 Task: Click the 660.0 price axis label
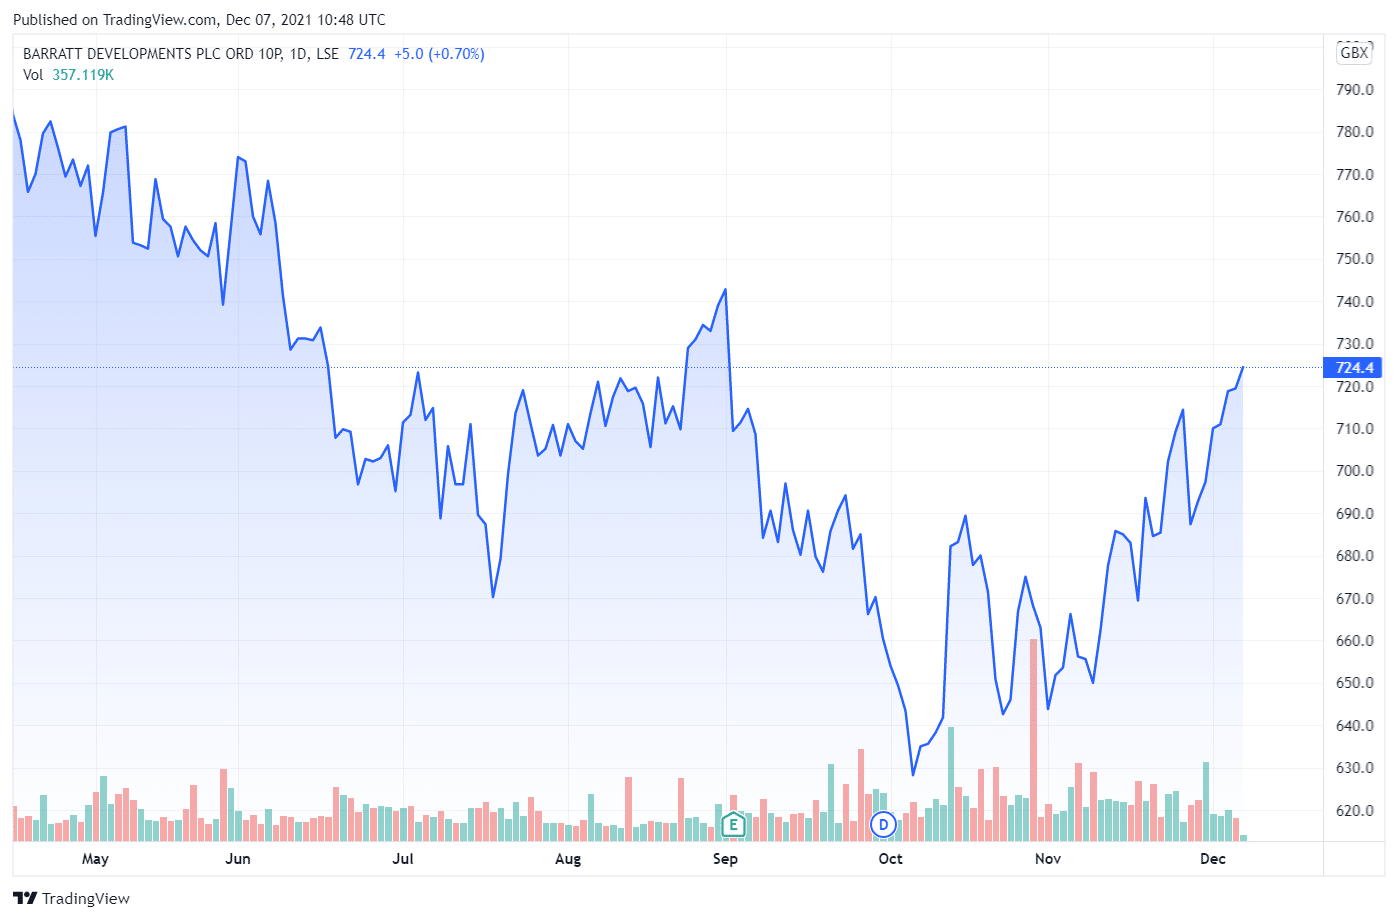1355,641
